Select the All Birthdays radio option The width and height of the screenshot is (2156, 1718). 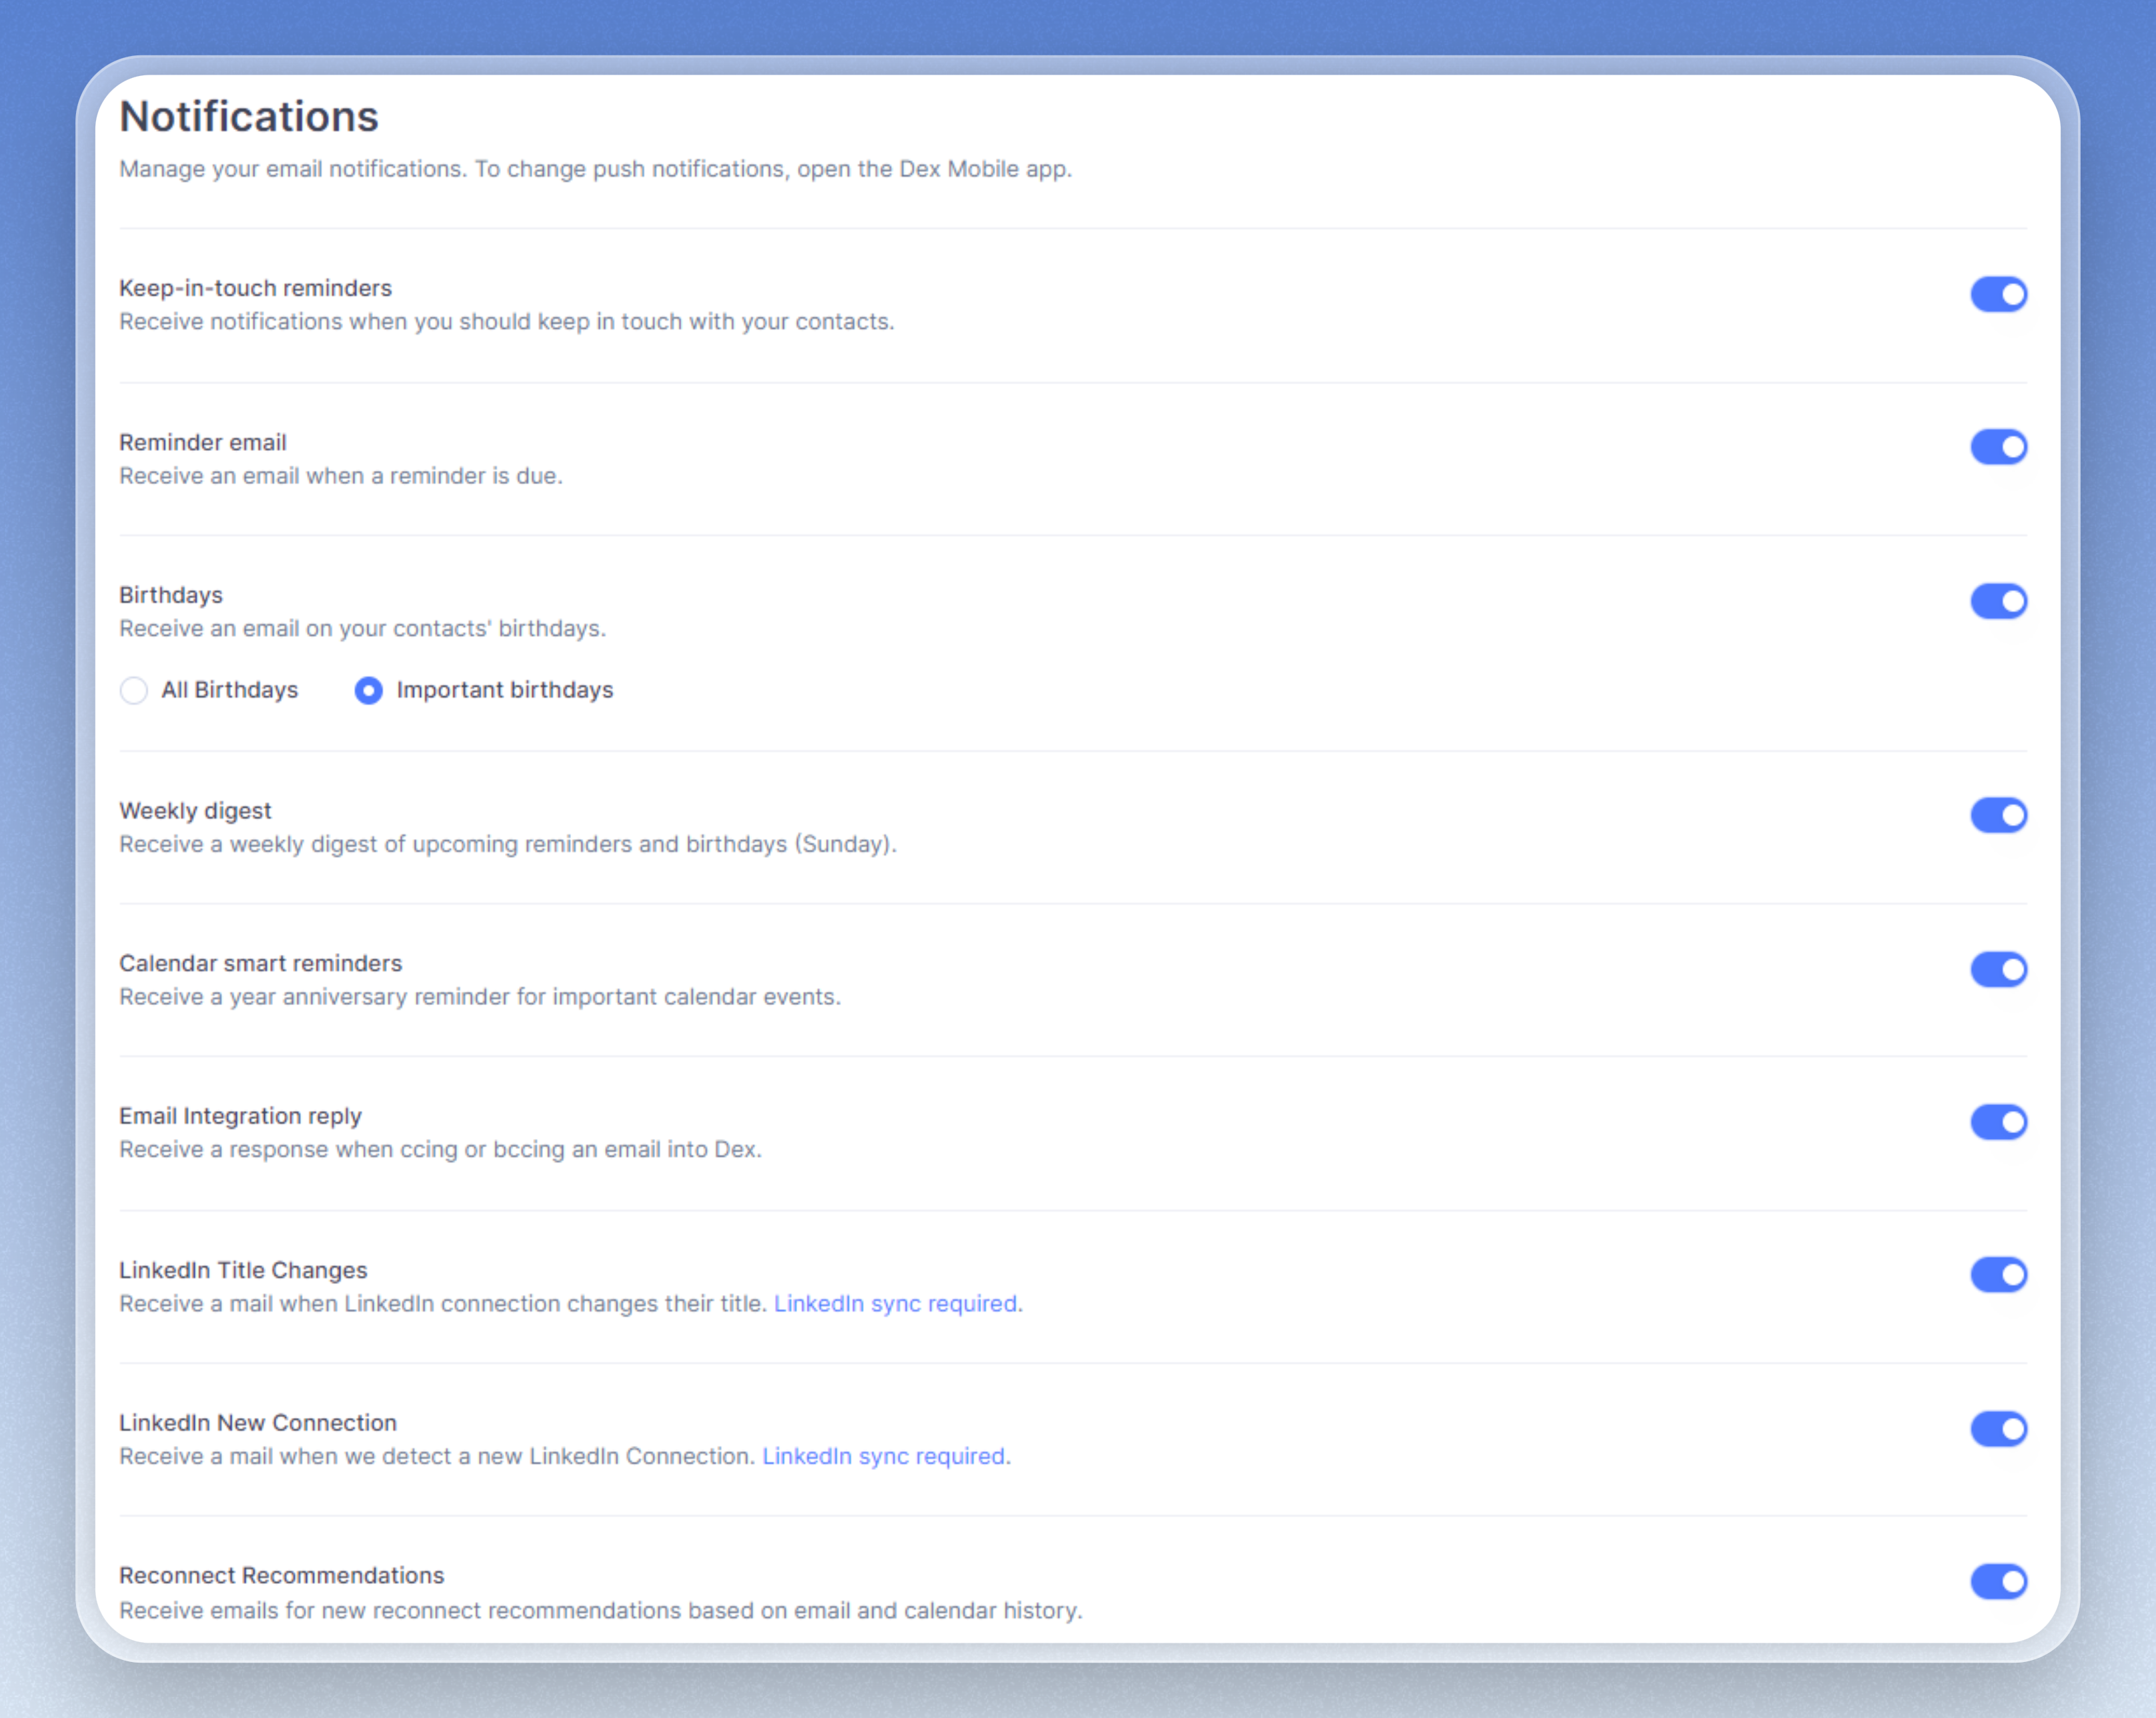[x=134, y=690]
